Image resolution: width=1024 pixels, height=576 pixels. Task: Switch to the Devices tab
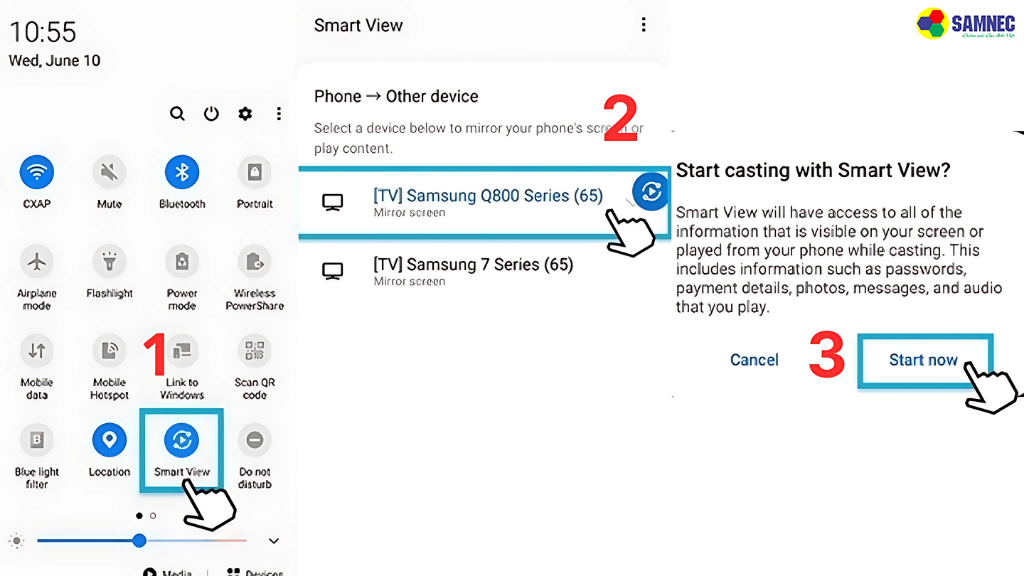coord(253,572)
